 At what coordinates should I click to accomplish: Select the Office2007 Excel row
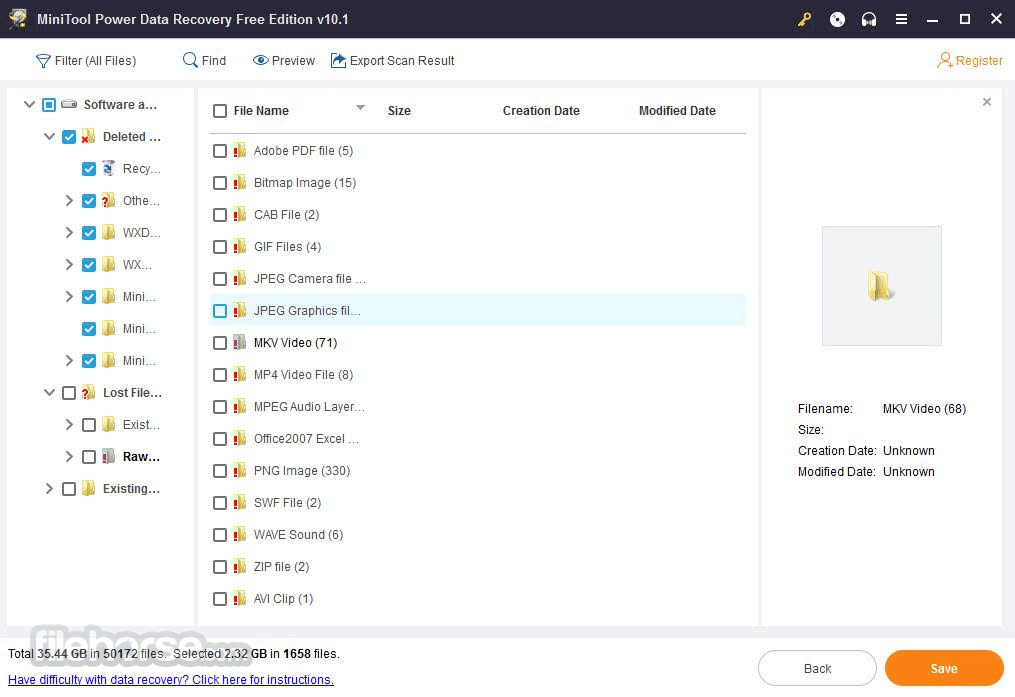point(478,439)
